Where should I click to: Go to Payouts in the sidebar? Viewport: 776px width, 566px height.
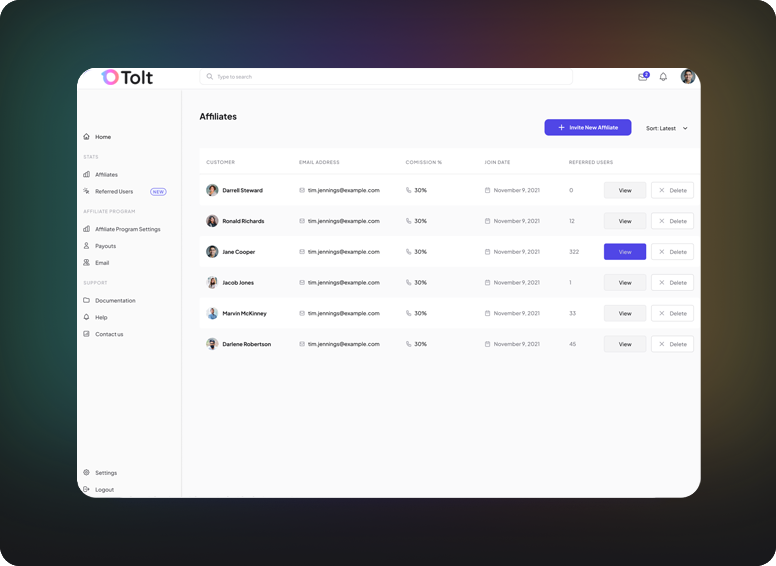[x=105, y=246]
